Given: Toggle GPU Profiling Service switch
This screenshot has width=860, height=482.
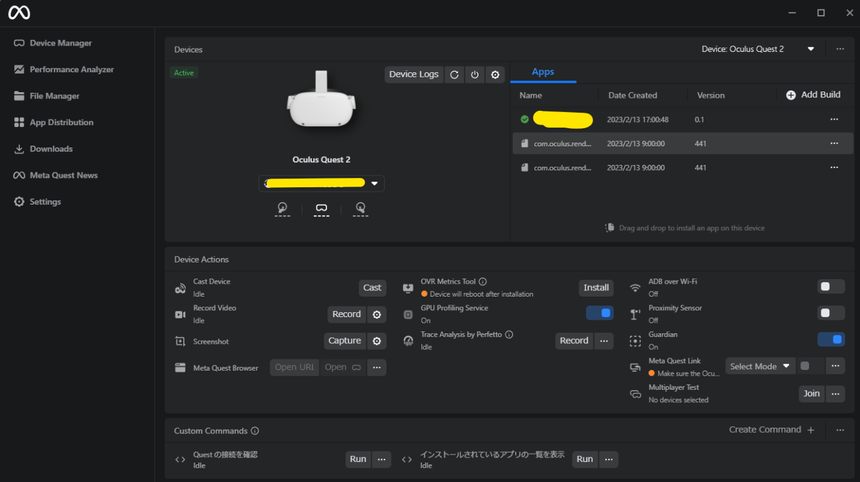Looking at the screenshot, I should (x=599, y=313).
